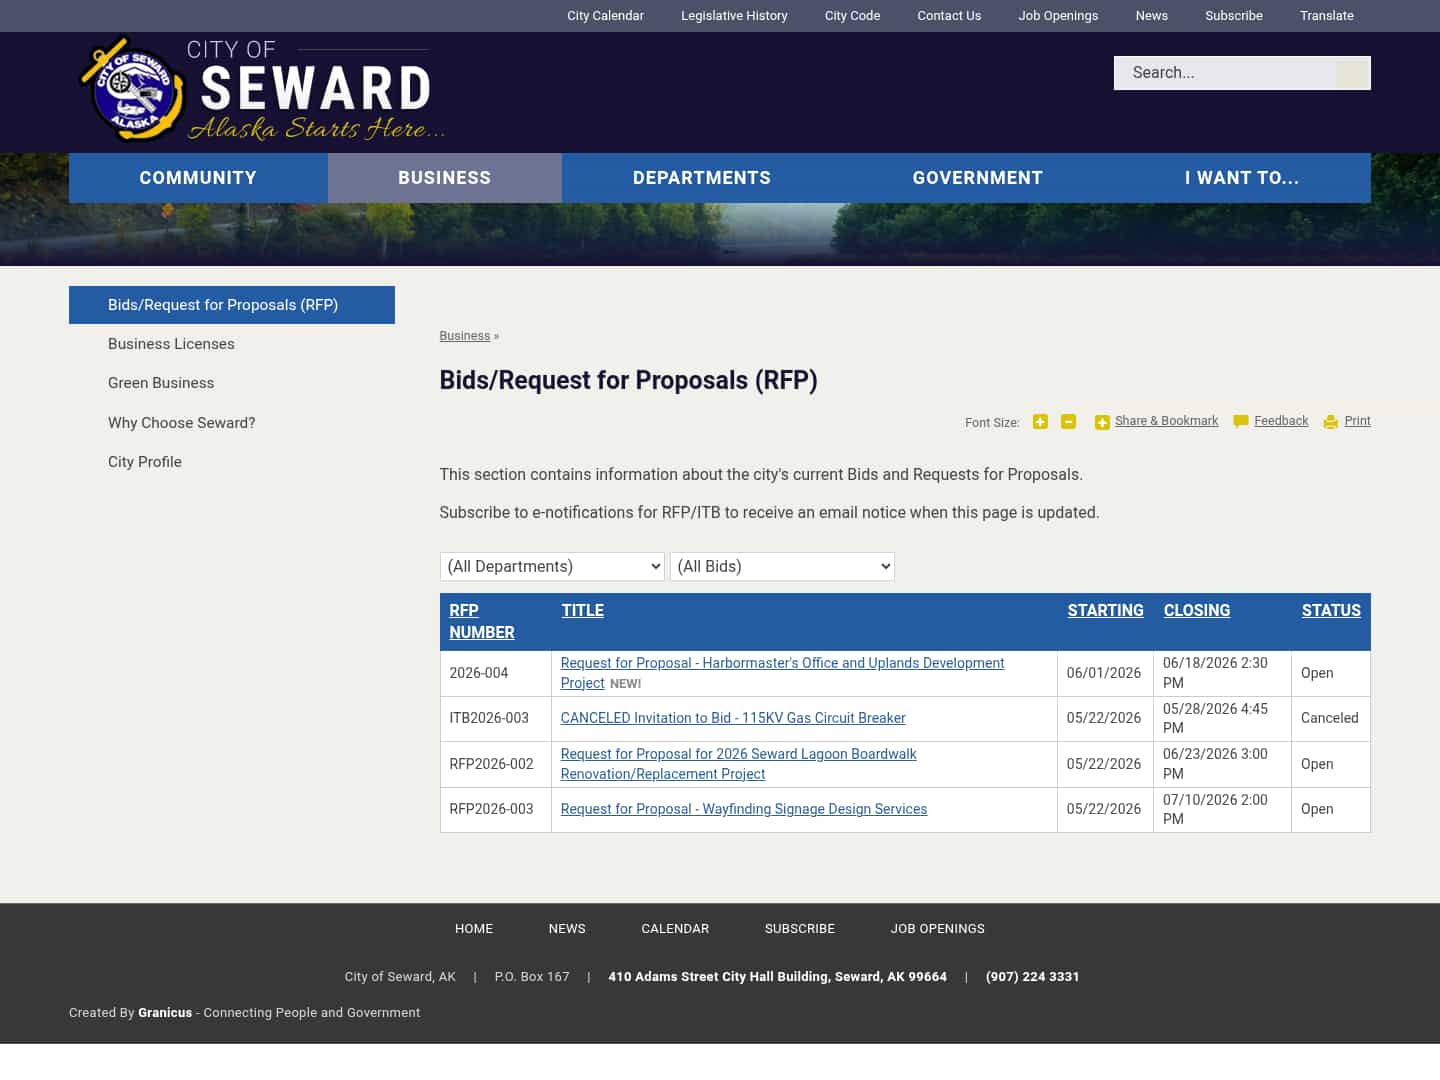Open Job Openings in top bar
Image resolution: width=1440 pixels, height=1080 pixels.
tap(1058, 16)
